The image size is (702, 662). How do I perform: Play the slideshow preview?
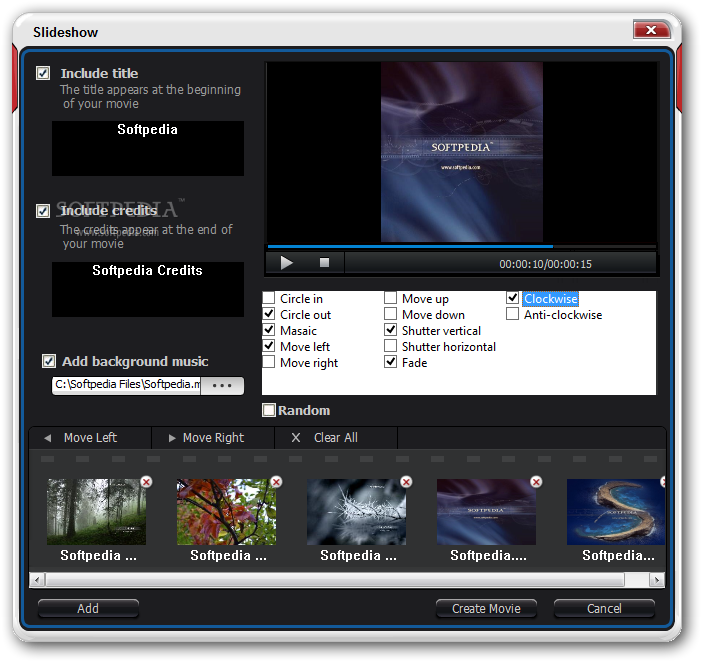pyautogui.click(x=287, y=263)
